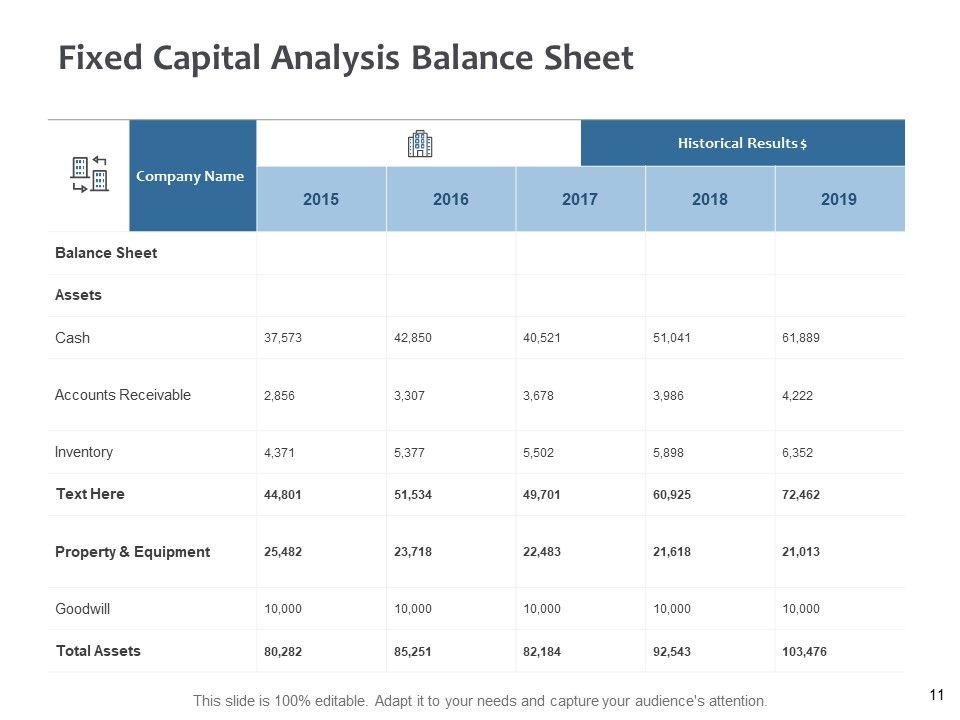960x720 pixels.
Task: Click the buildings exchange icon
Action: coord(89,175)
